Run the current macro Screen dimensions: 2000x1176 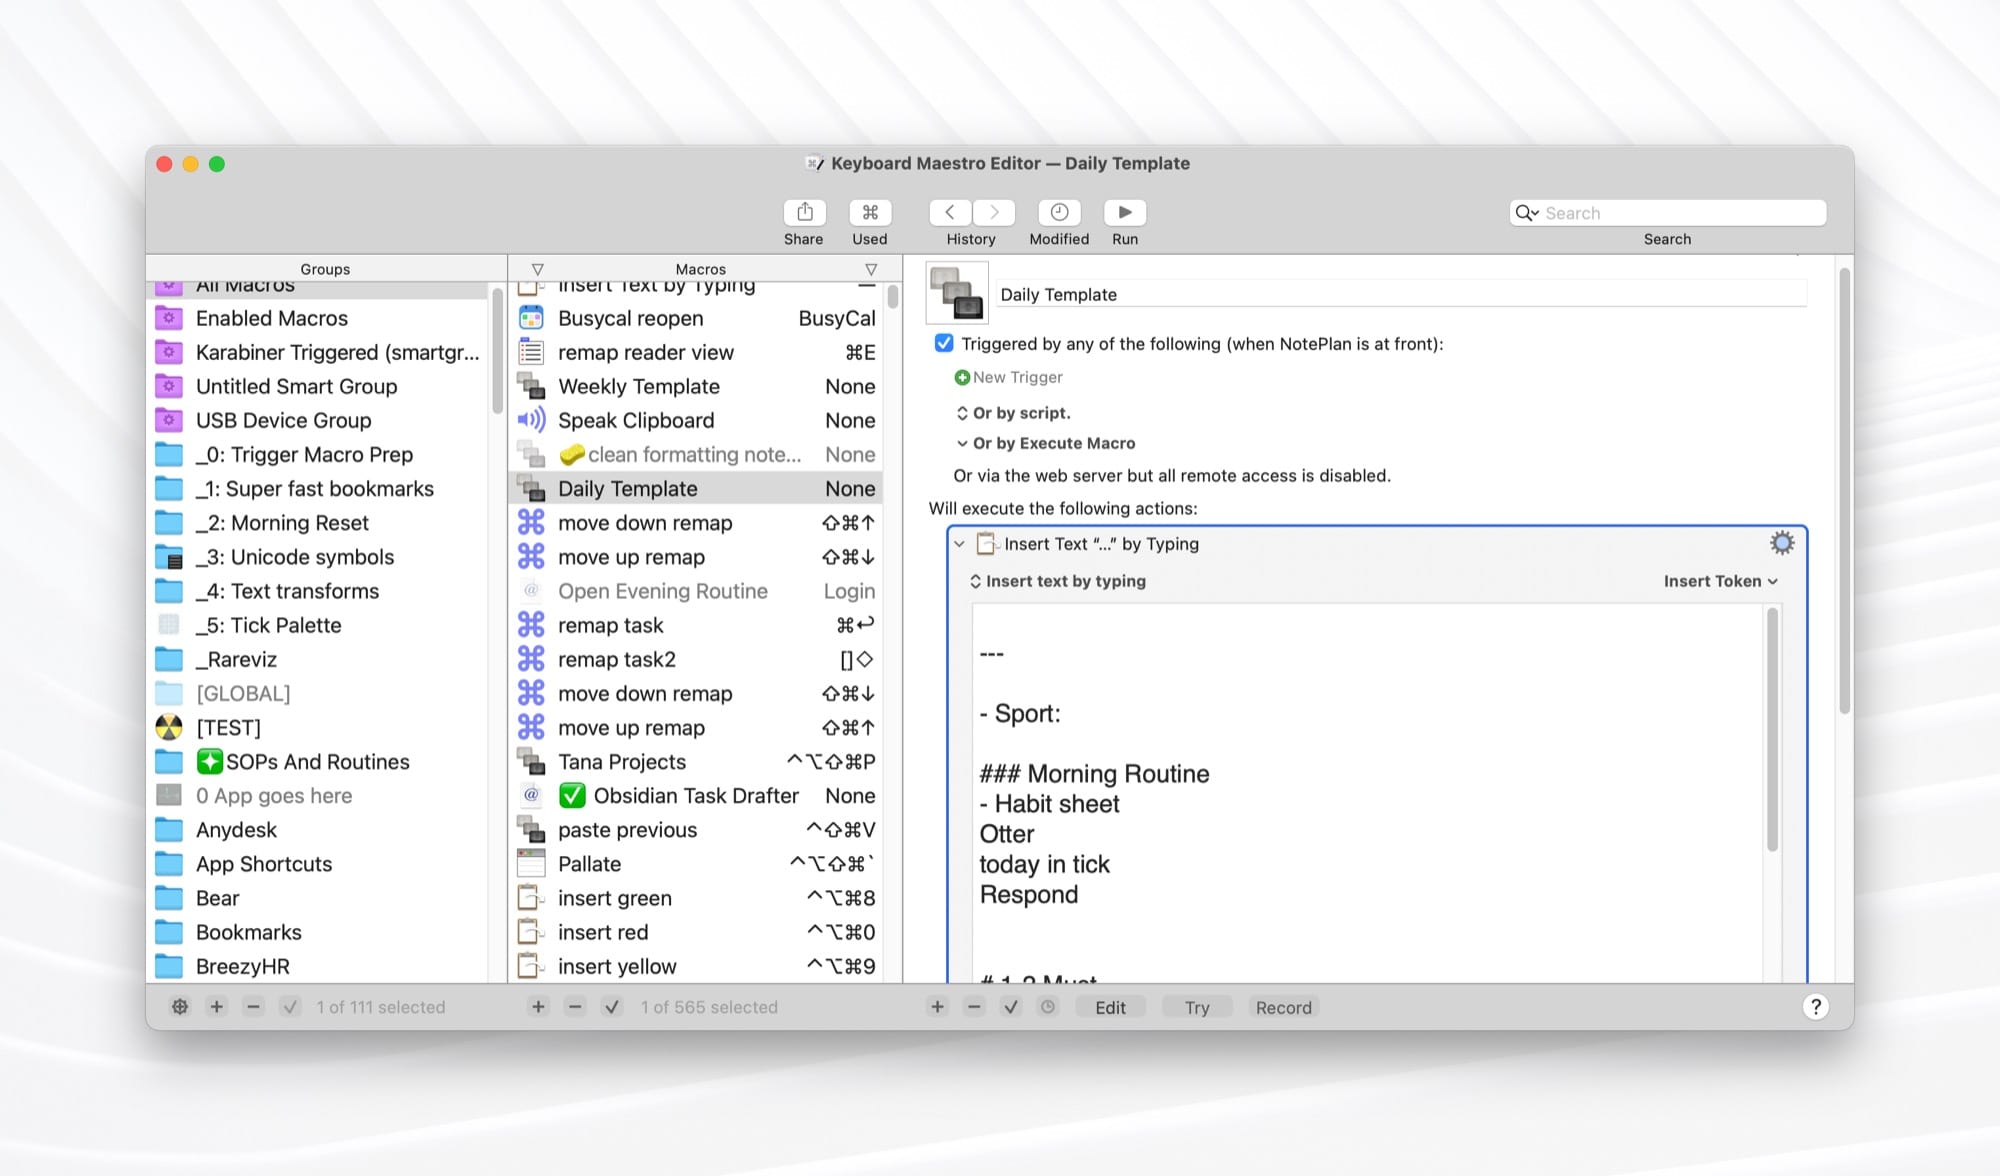pyautogui.click(x=1125, y=212)
